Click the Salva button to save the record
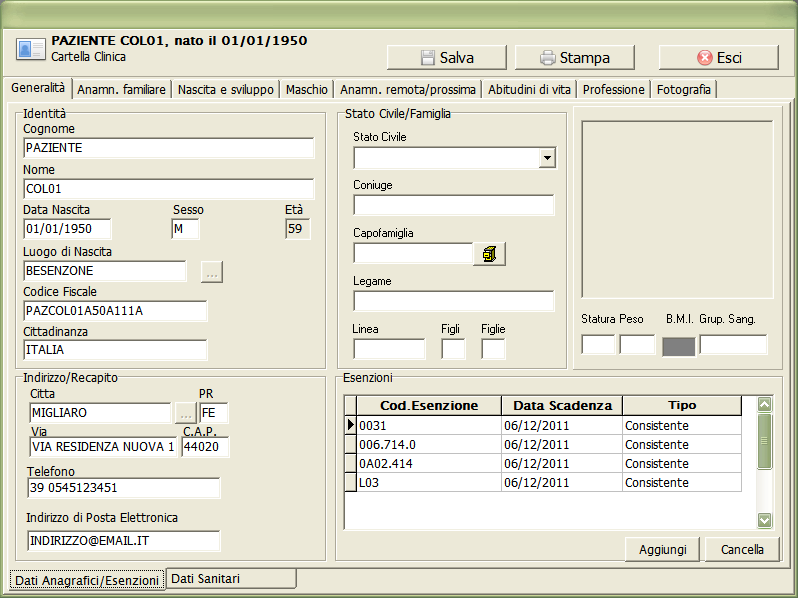 (446, 58)
